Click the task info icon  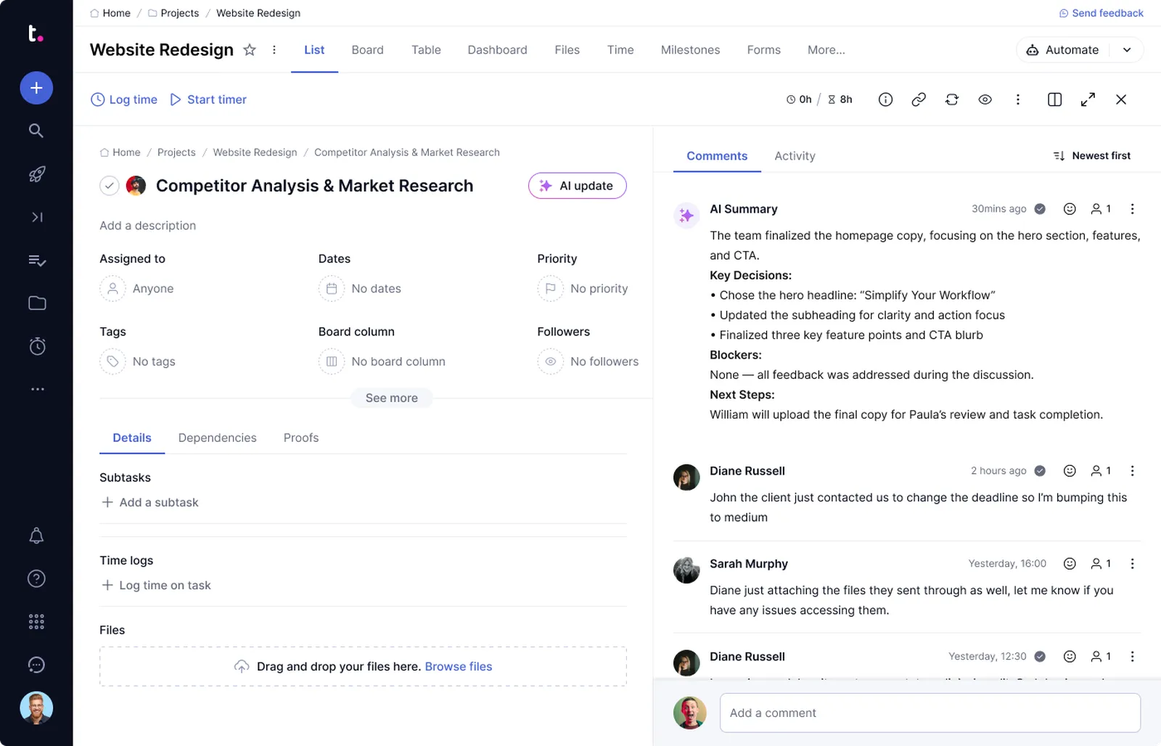885,100
